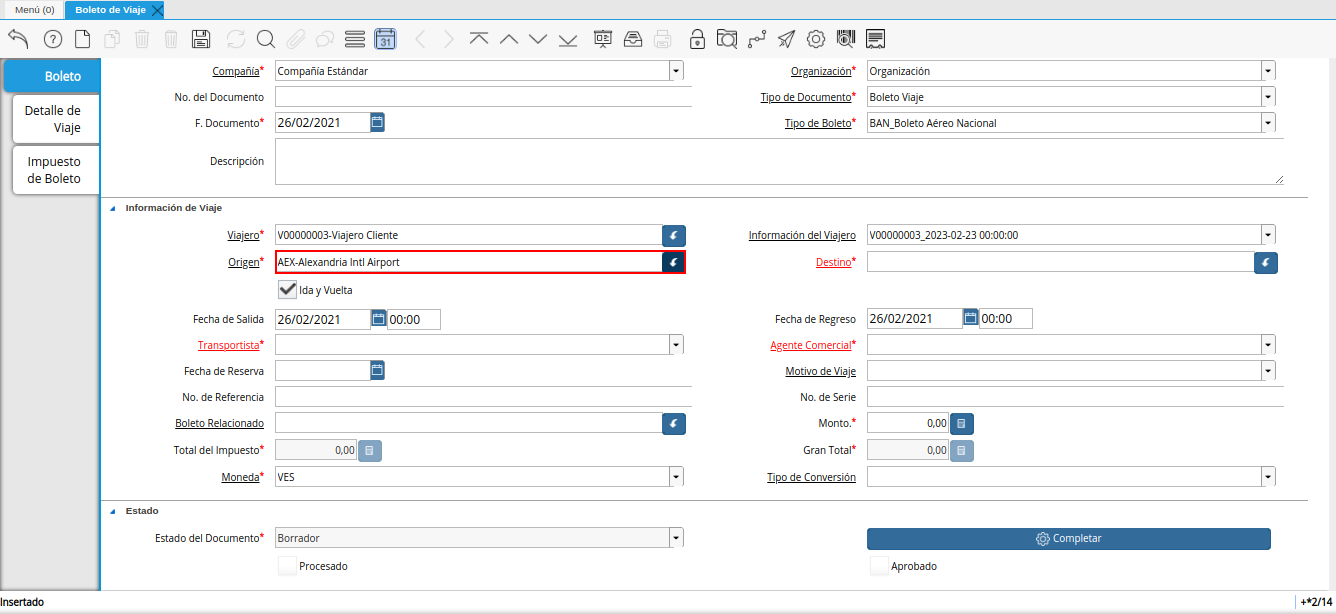Open the magnifier search records icon
The width and height of the screenshot is (1336, 614).
point(265,39)
